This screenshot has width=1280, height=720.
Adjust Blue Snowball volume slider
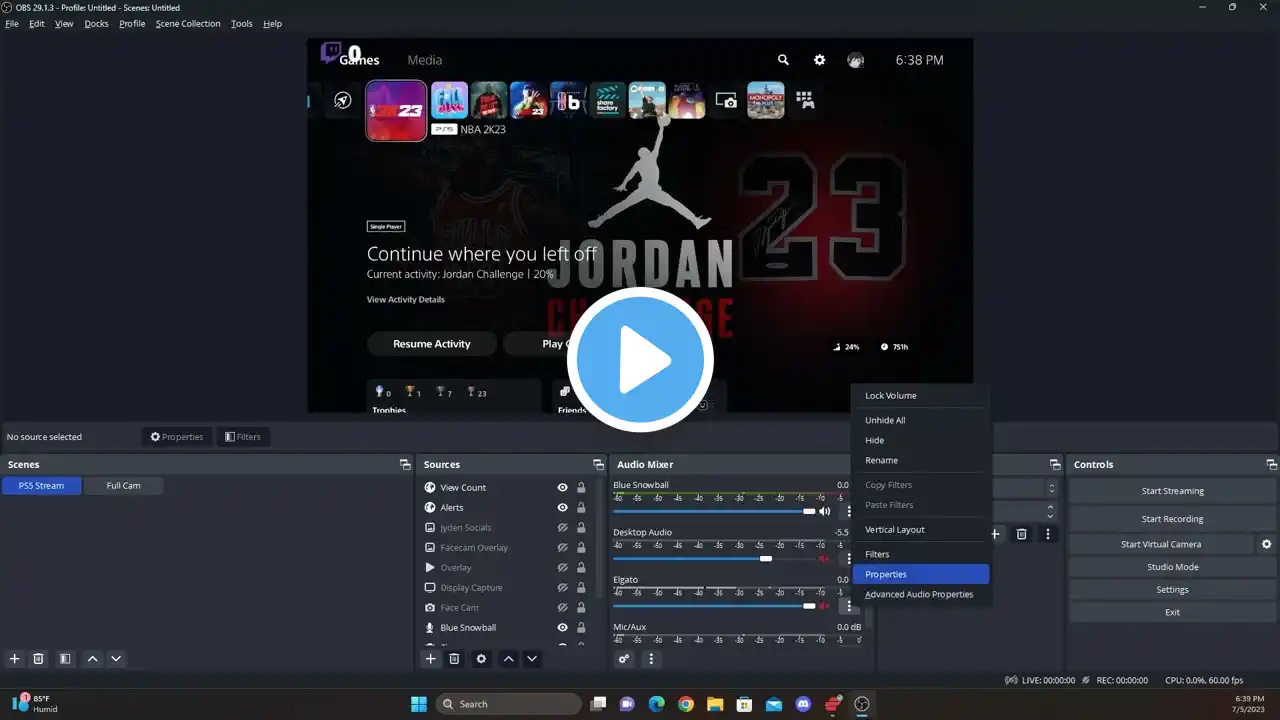715,511
